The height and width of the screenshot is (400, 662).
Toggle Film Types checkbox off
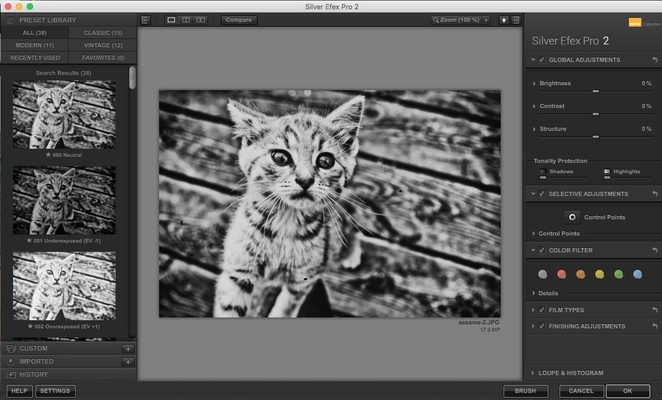pyautogui.click(x=542, y=310)
